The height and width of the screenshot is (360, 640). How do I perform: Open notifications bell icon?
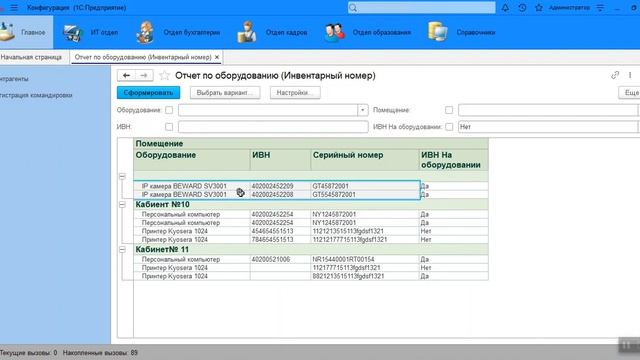point(505,8)
